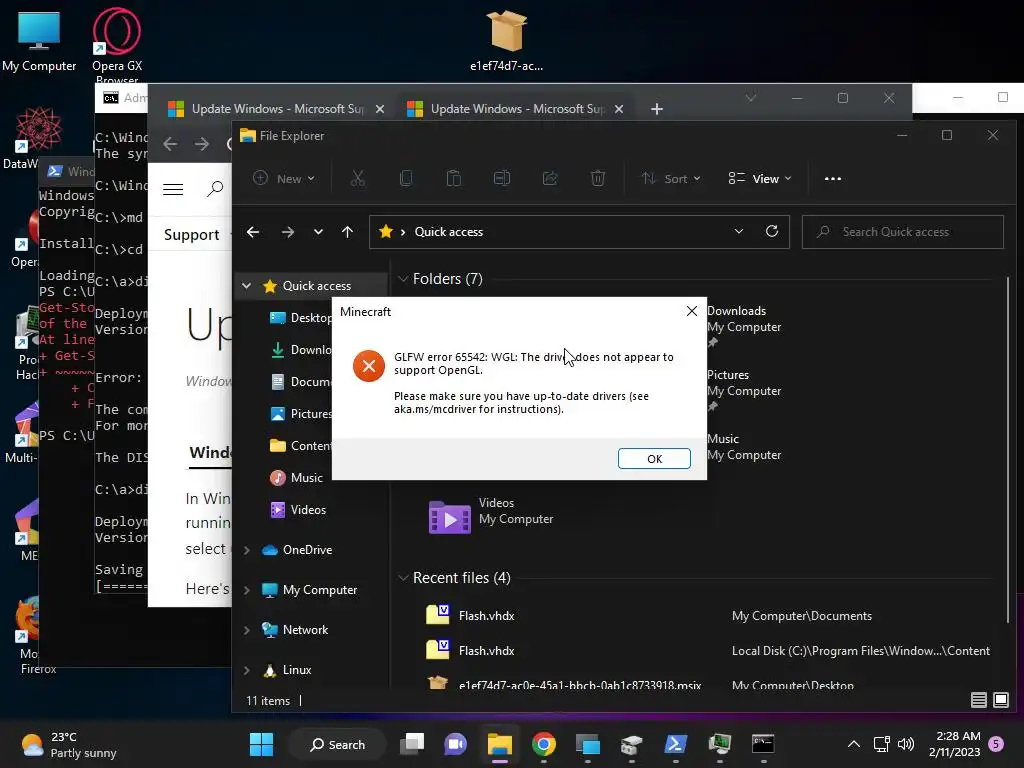Screen dimensions: 1024x768
Task: Click the search magnifier on Support page
Action: (x=215, y=189)
